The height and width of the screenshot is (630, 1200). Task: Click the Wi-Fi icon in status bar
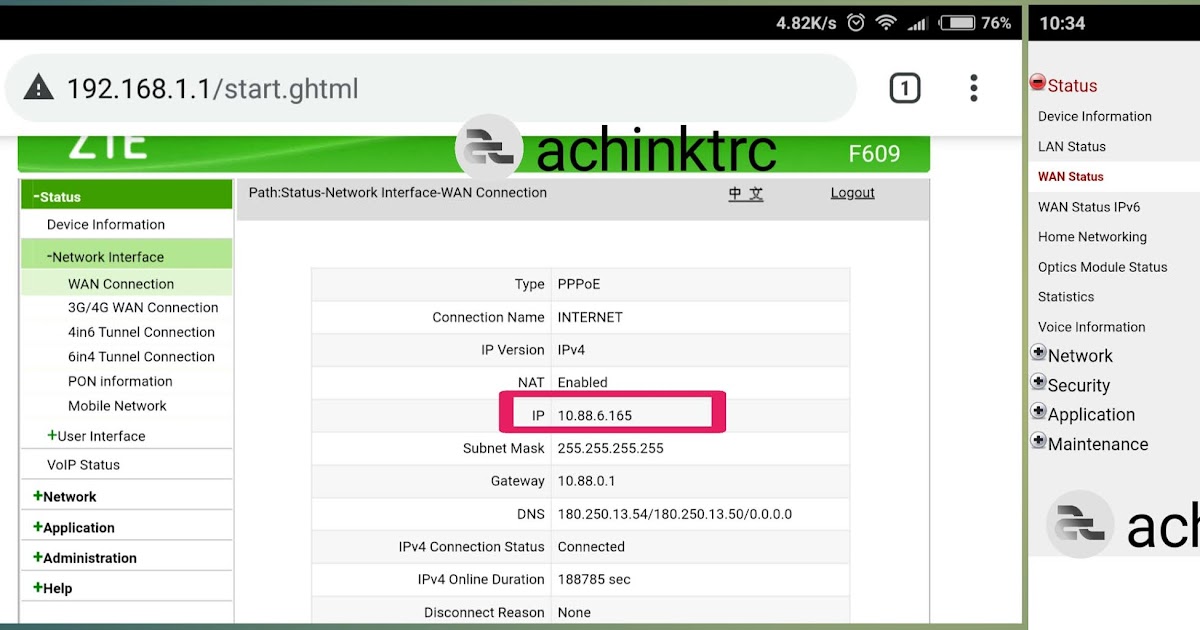886,21
